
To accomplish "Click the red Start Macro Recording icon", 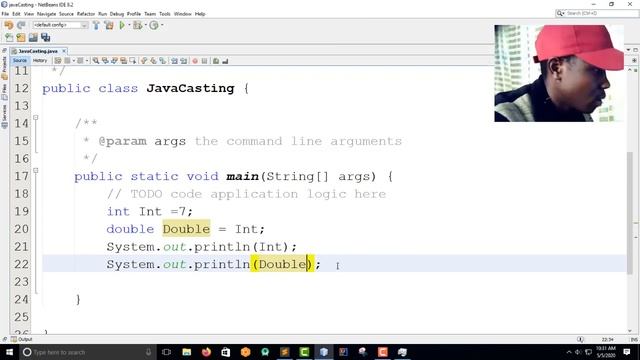I will (x=195, y=61).
